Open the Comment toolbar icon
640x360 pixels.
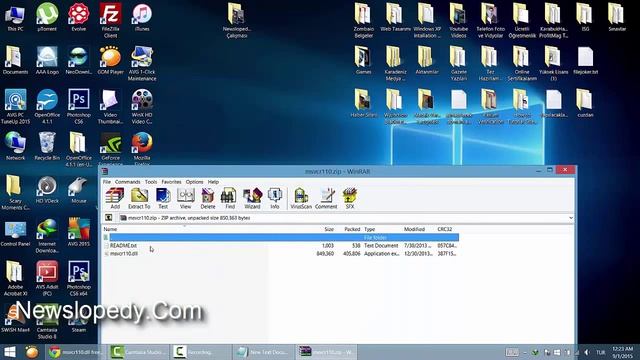pos(326,199)
